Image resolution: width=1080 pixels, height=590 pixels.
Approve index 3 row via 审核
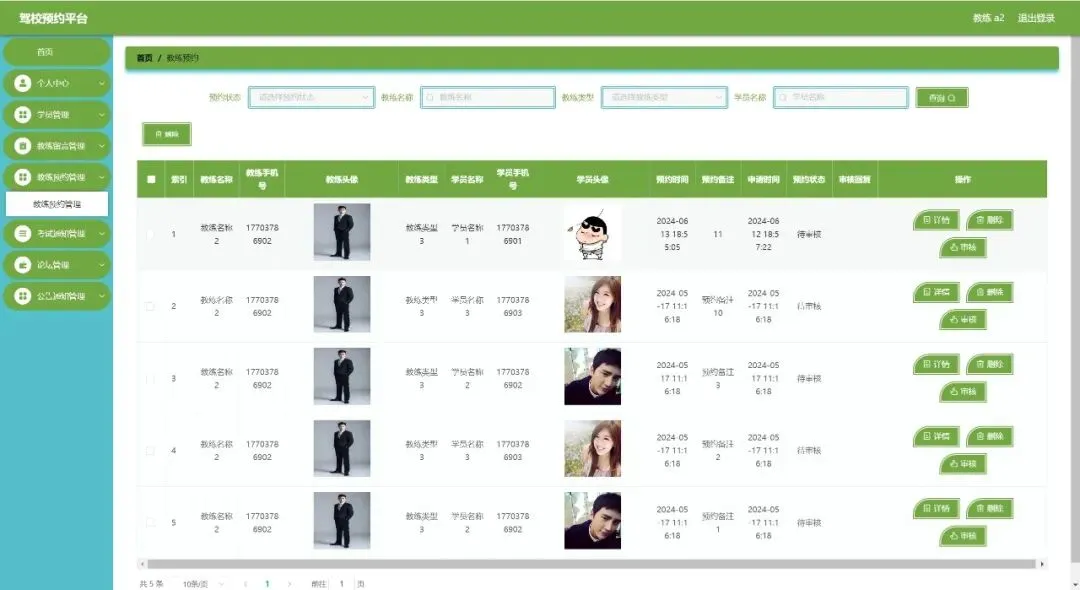click(x=963, y=392)
